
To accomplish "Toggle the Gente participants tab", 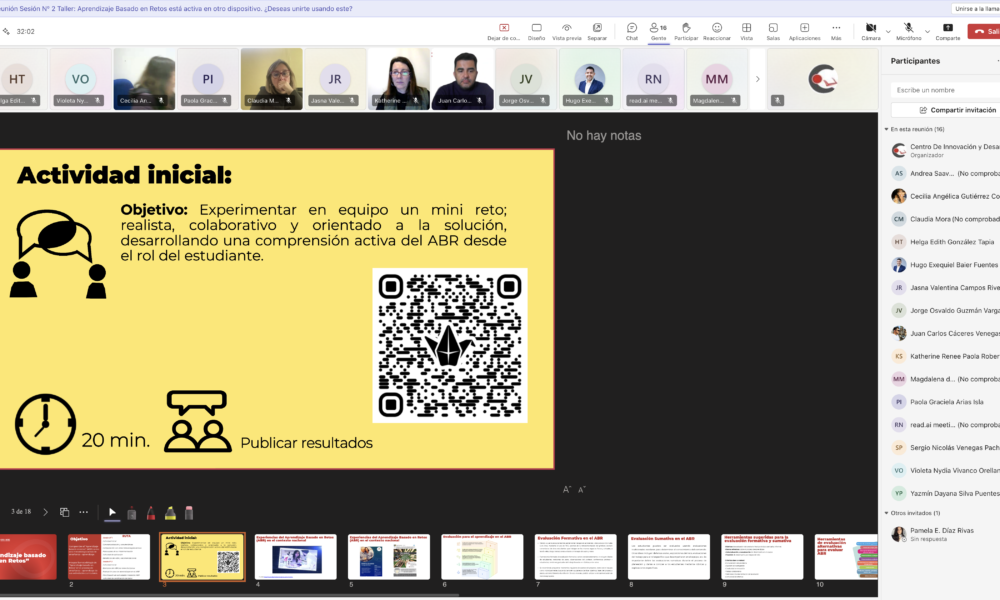I will pyautogui.click(x=658, y=31).
